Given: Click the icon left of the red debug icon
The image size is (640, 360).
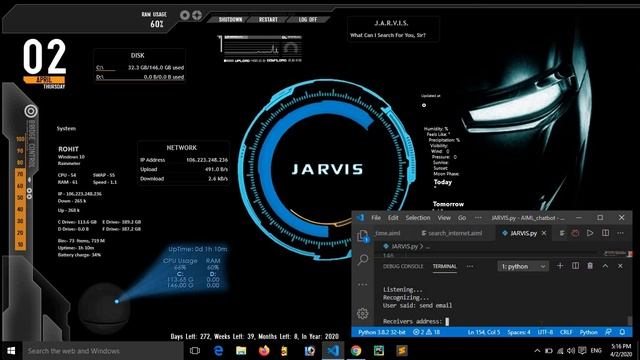Looking at the screenshot, I should click(x=562, y=233).
